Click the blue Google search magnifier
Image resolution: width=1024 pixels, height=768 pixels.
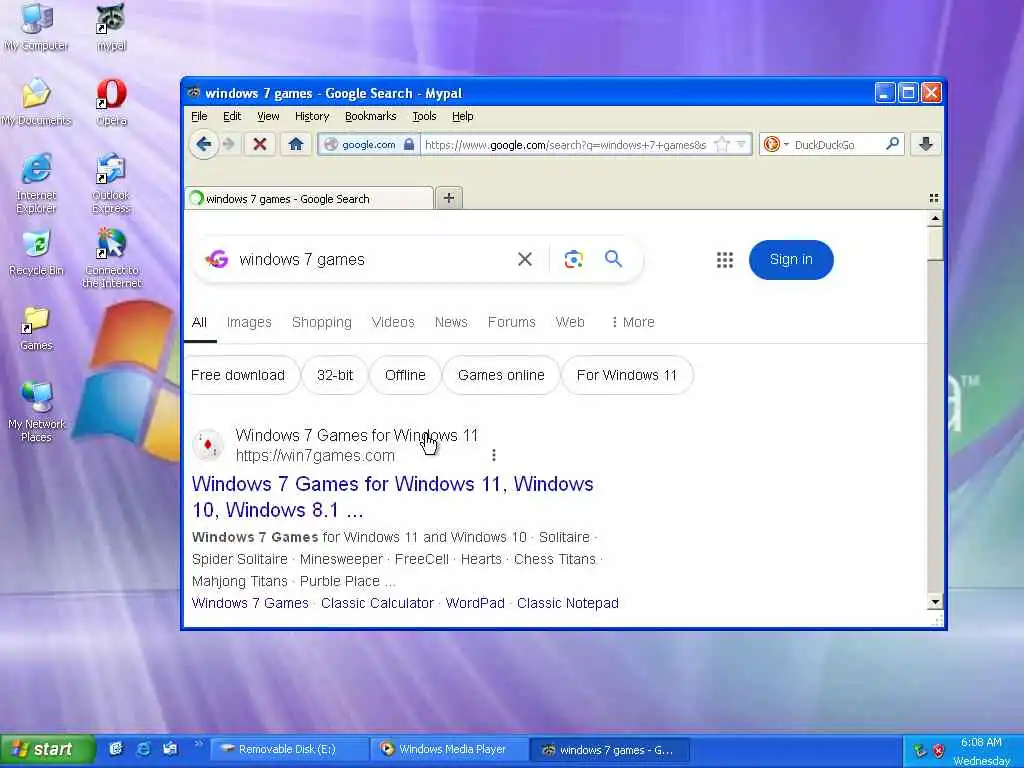tap(613, 259)
